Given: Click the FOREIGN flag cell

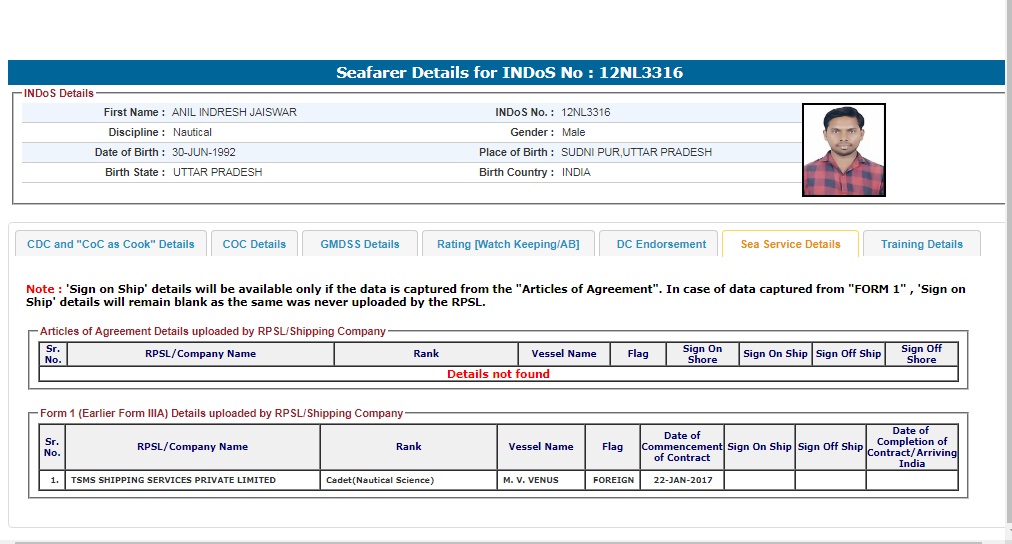Looking at the screenshot, I should coord(612,480).
